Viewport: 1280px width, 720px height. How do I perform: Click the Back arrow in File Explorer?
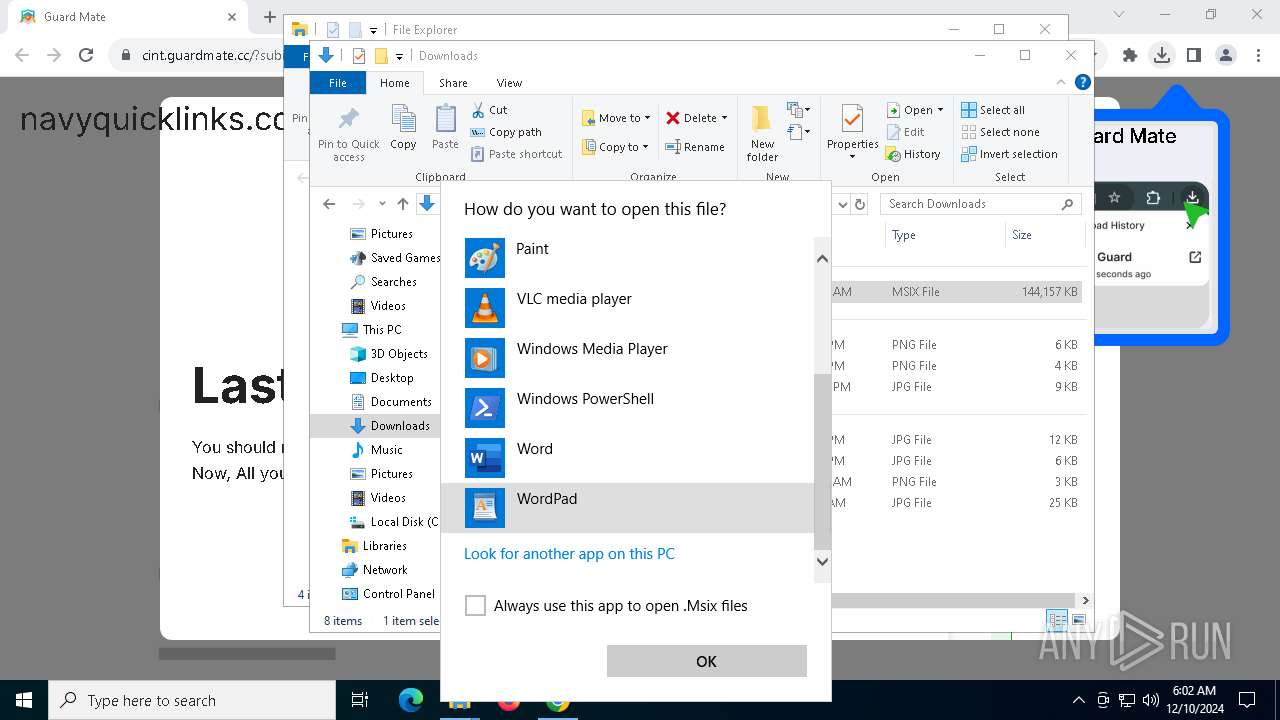[x=329, y=204]
